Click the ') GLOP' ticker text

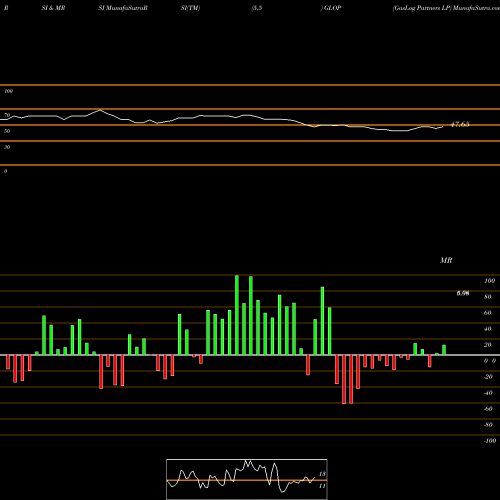pos(331,8)
